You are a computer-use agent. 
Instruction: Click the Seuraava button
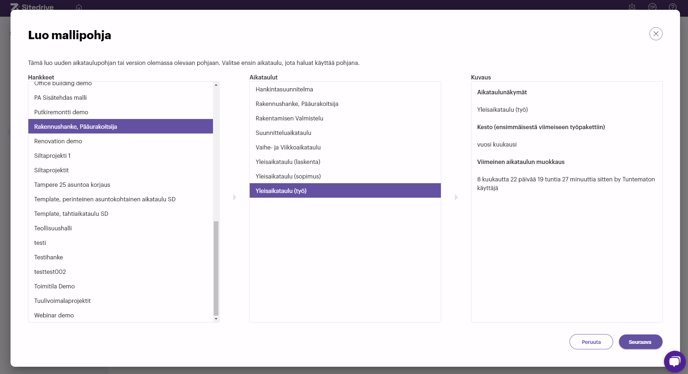point(640,342)
